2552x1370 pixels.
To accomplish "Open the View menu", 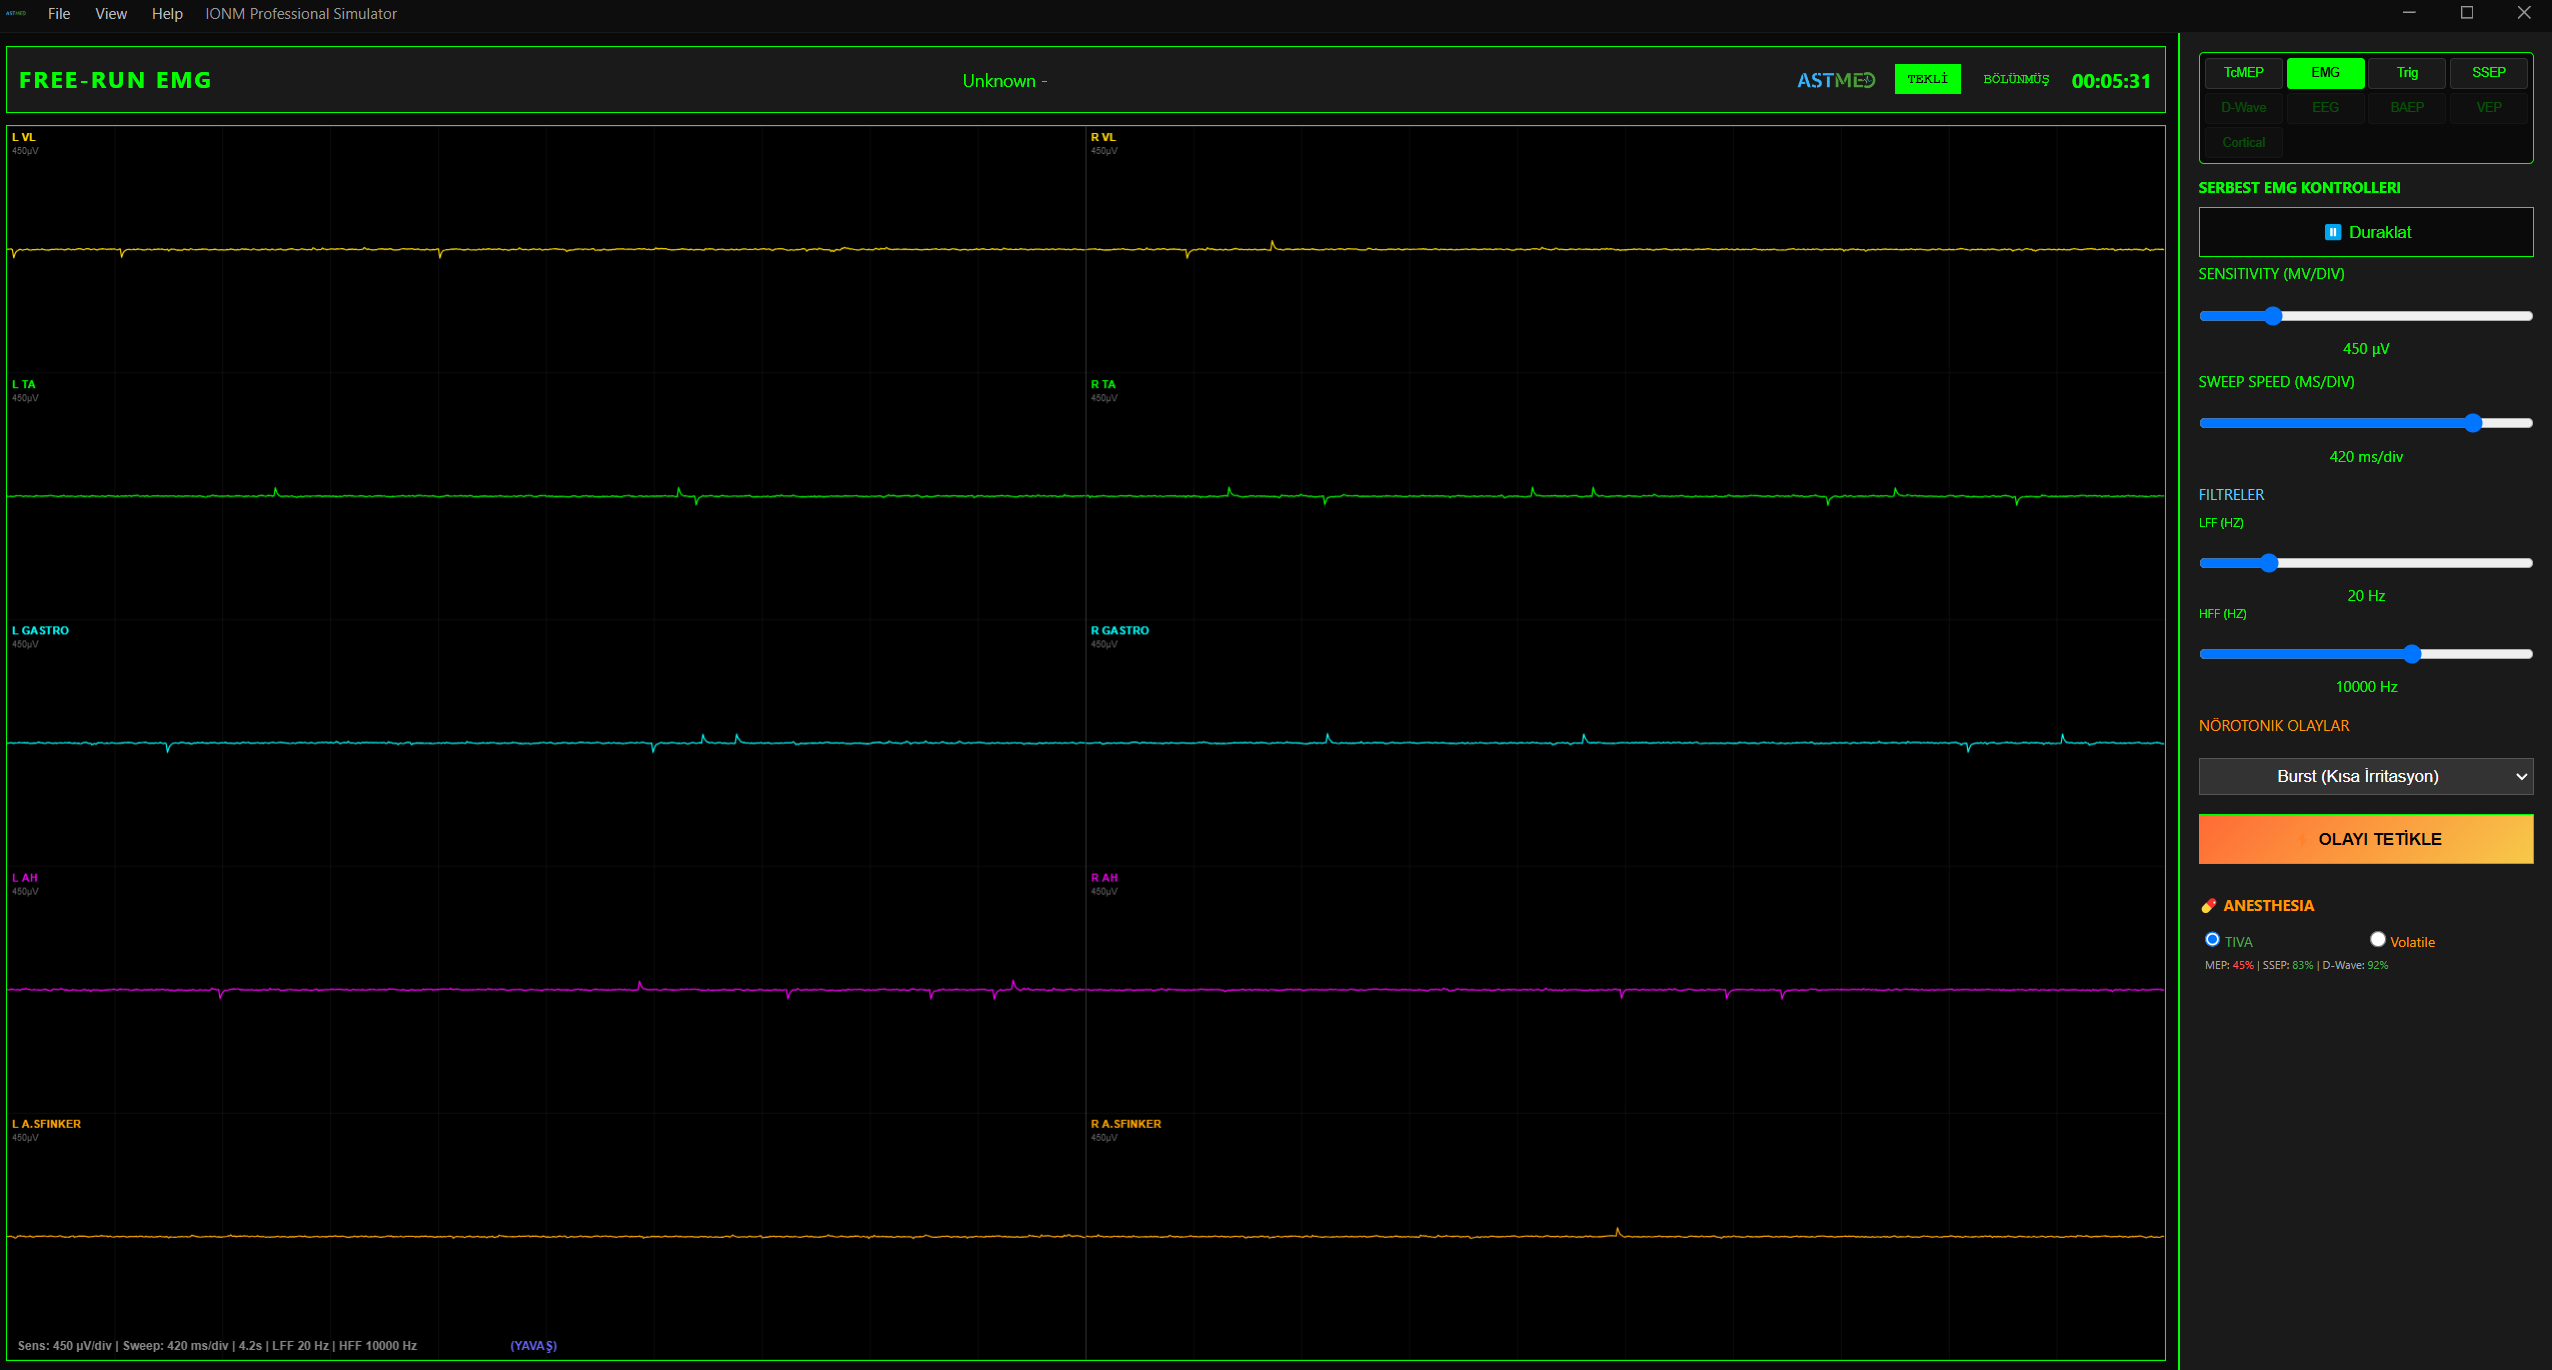I will (x=111, y=14).
